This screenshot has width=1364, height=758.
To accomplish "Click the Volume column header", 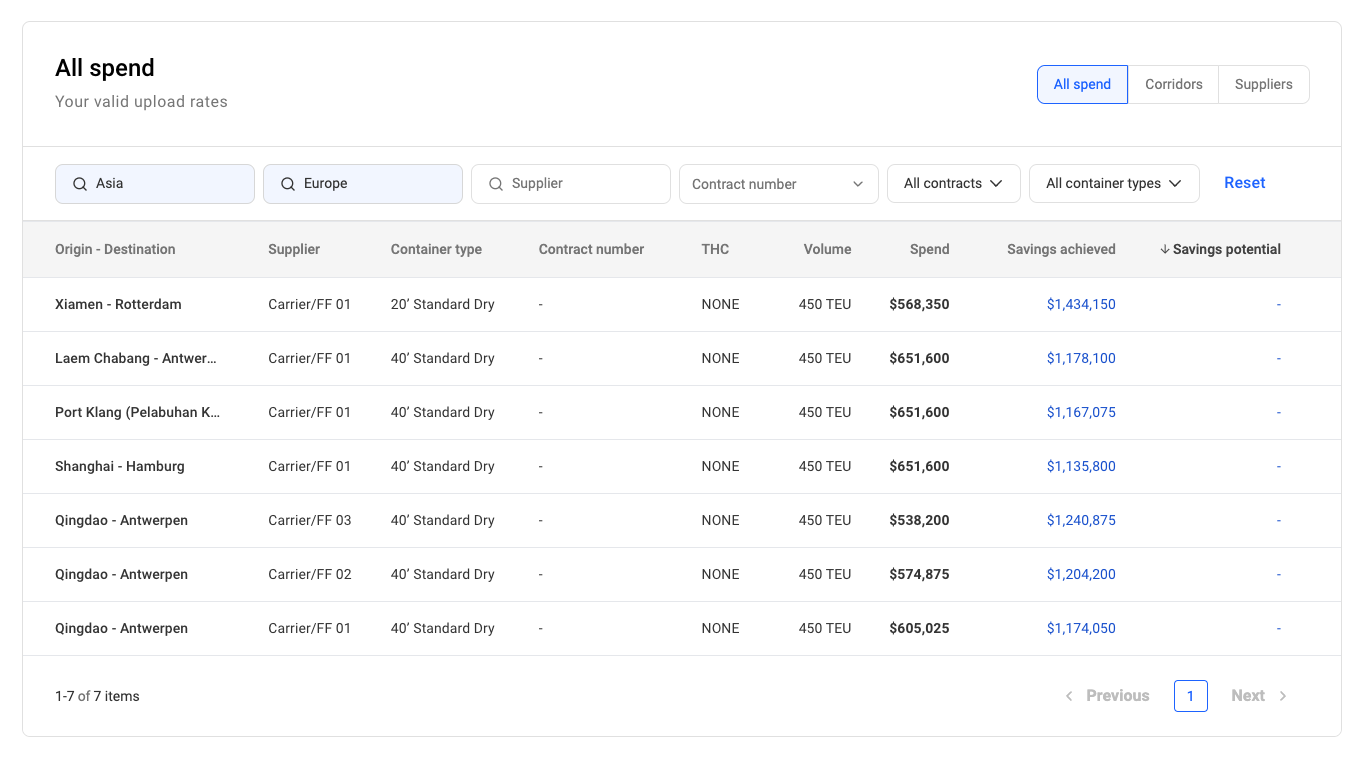I will pyautogui.click(x=828, y=249).
